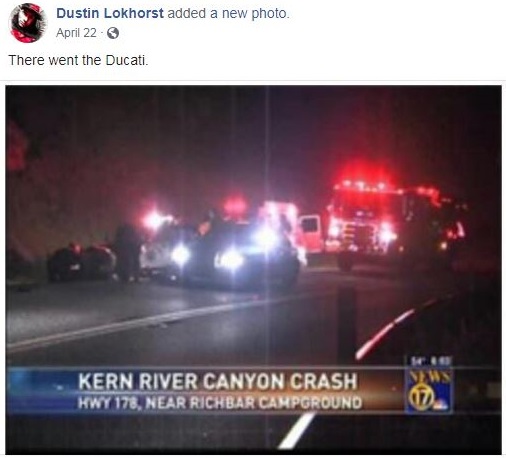Click the Dustin Lokhorst name link

[110, 13]
